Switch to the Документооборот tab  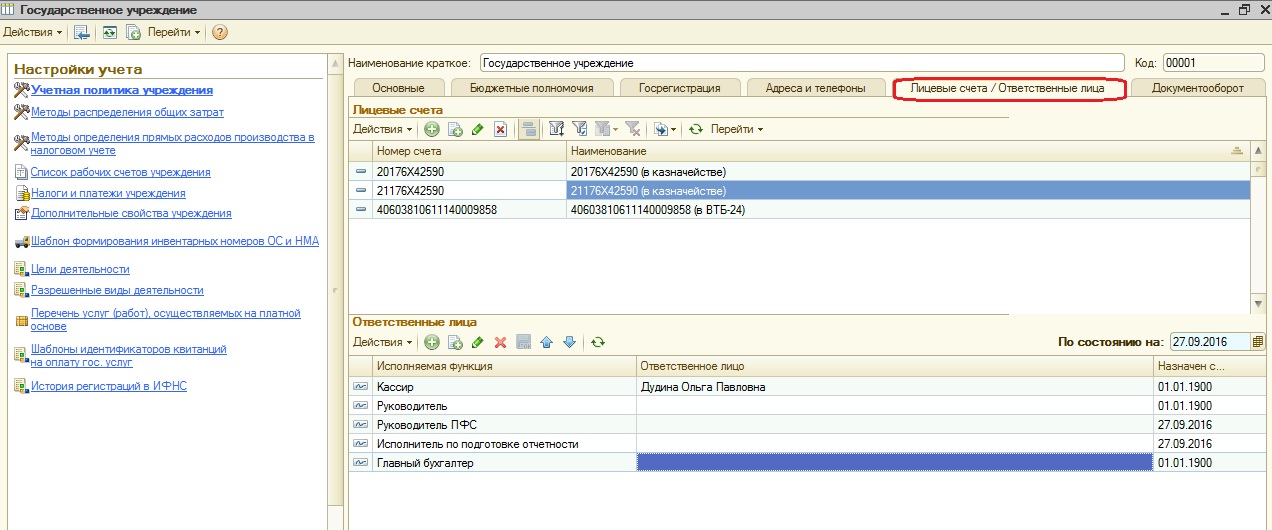point(1197,88)
